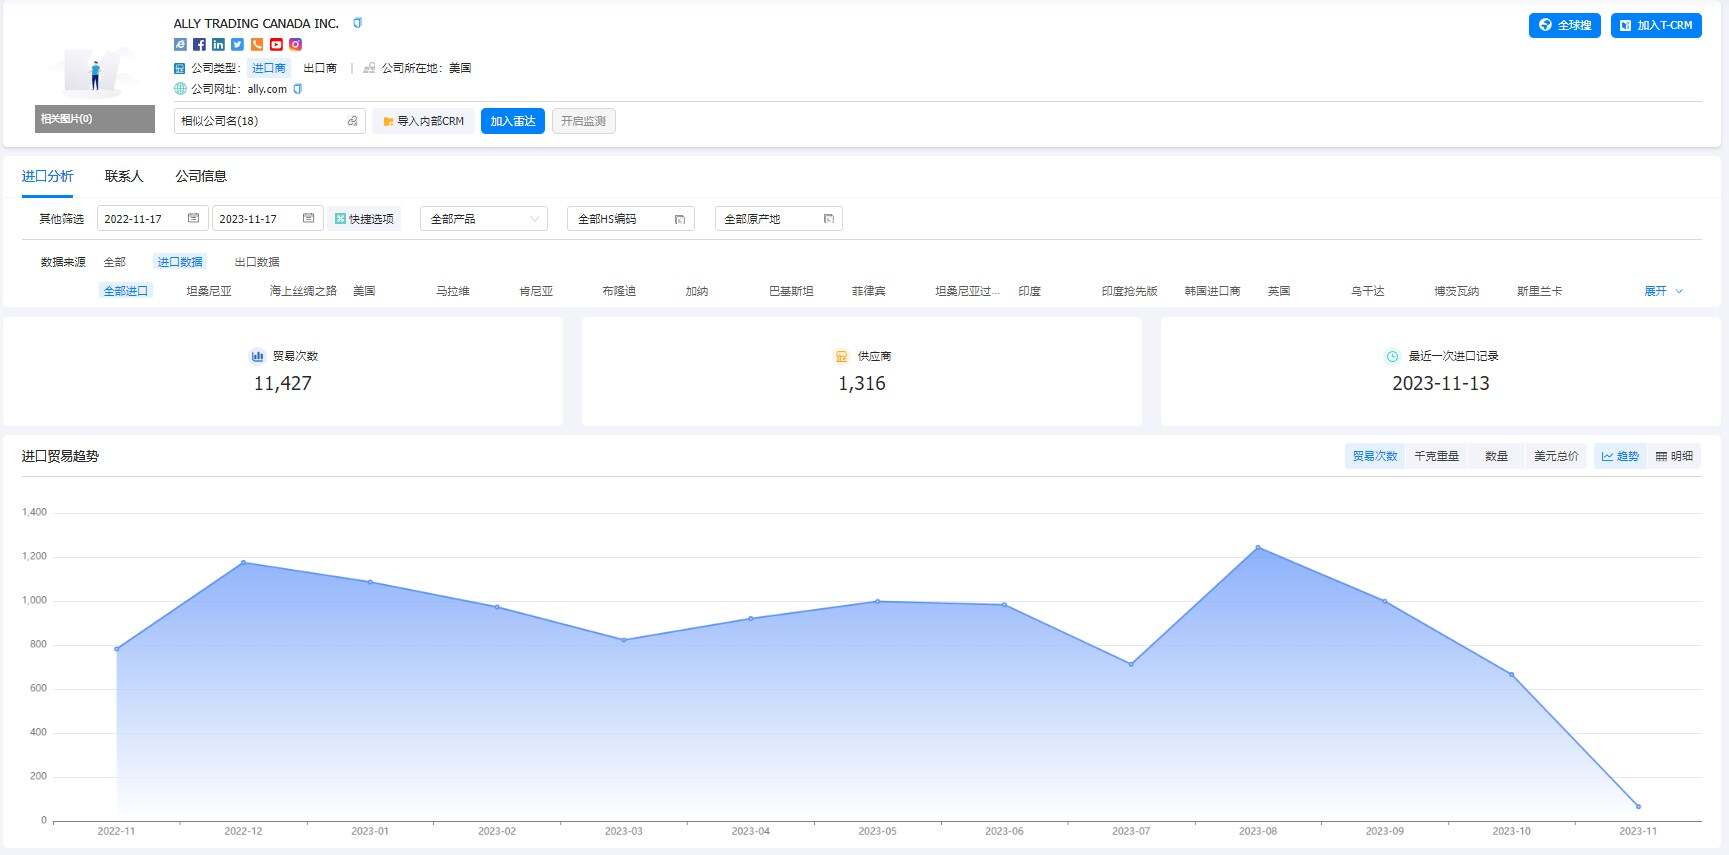Select the 全部进口 source filter

coord(126,291)
